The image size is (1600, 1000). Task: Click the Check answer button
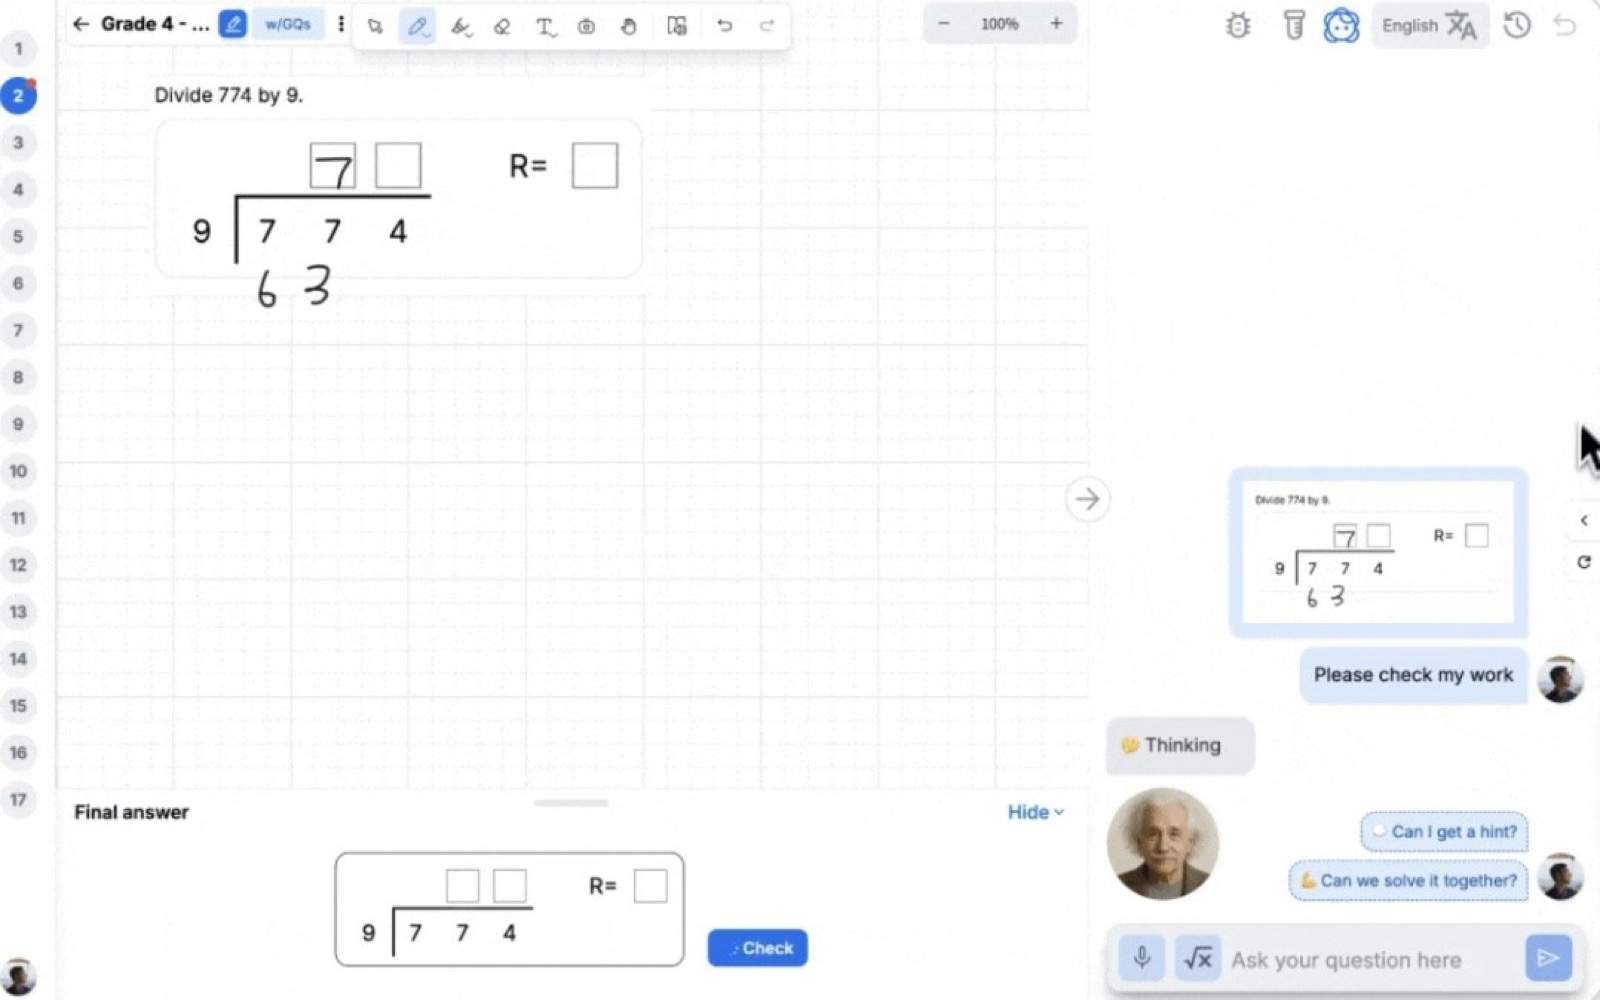757,948
